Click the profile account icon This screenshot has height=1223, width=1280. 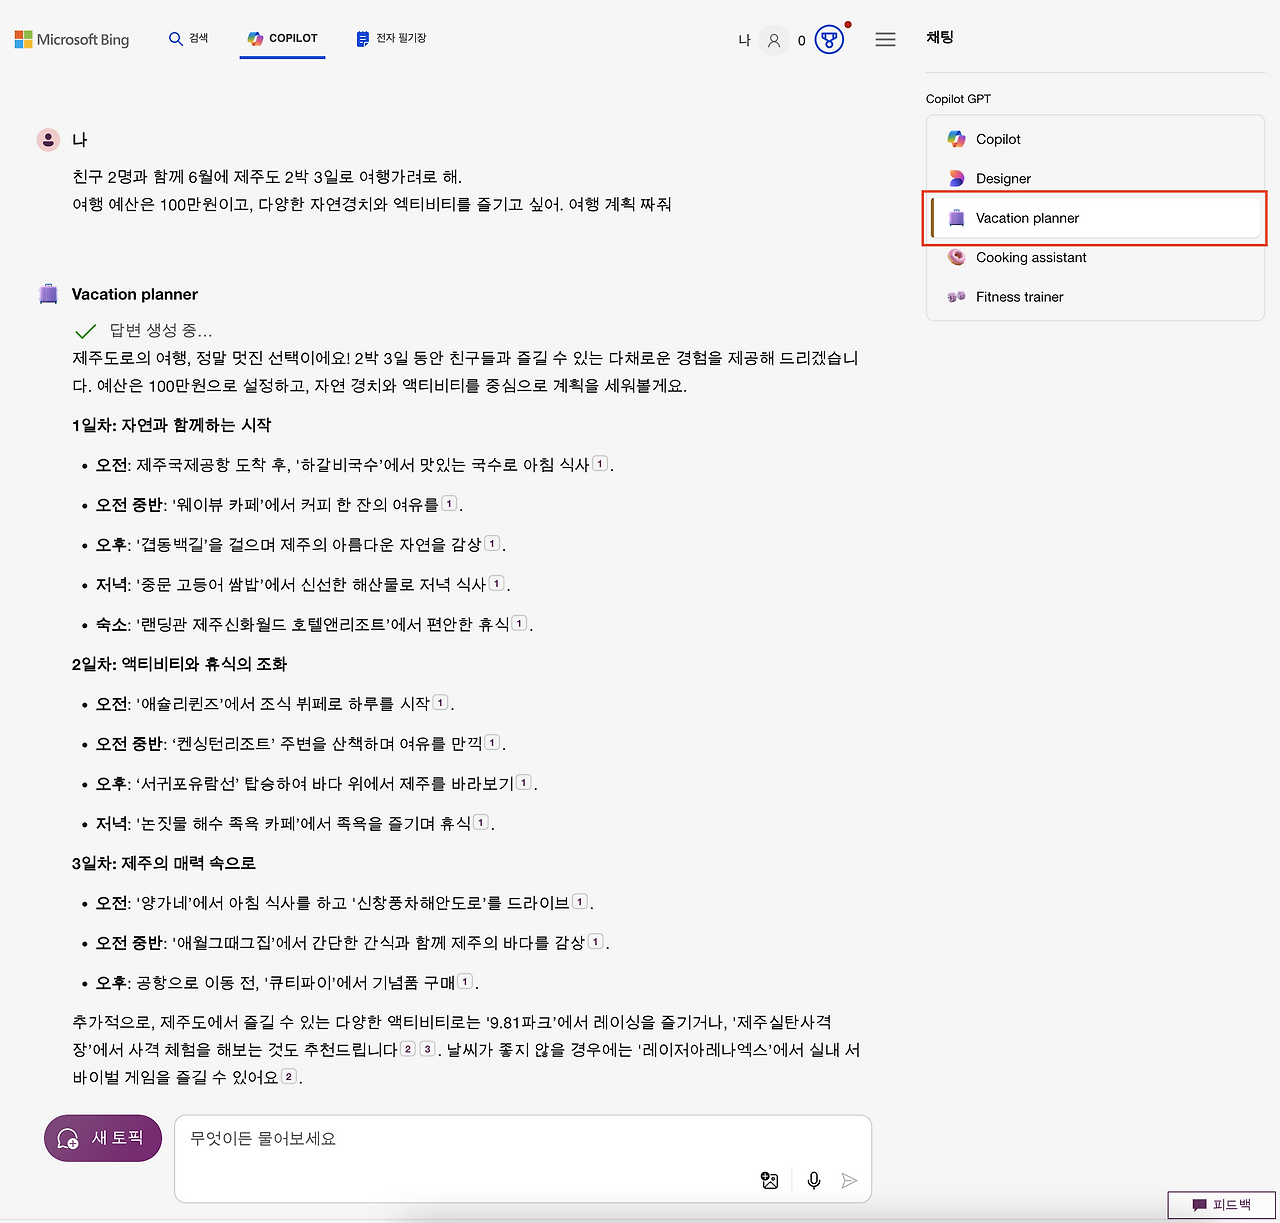click(x=774, y=39)
